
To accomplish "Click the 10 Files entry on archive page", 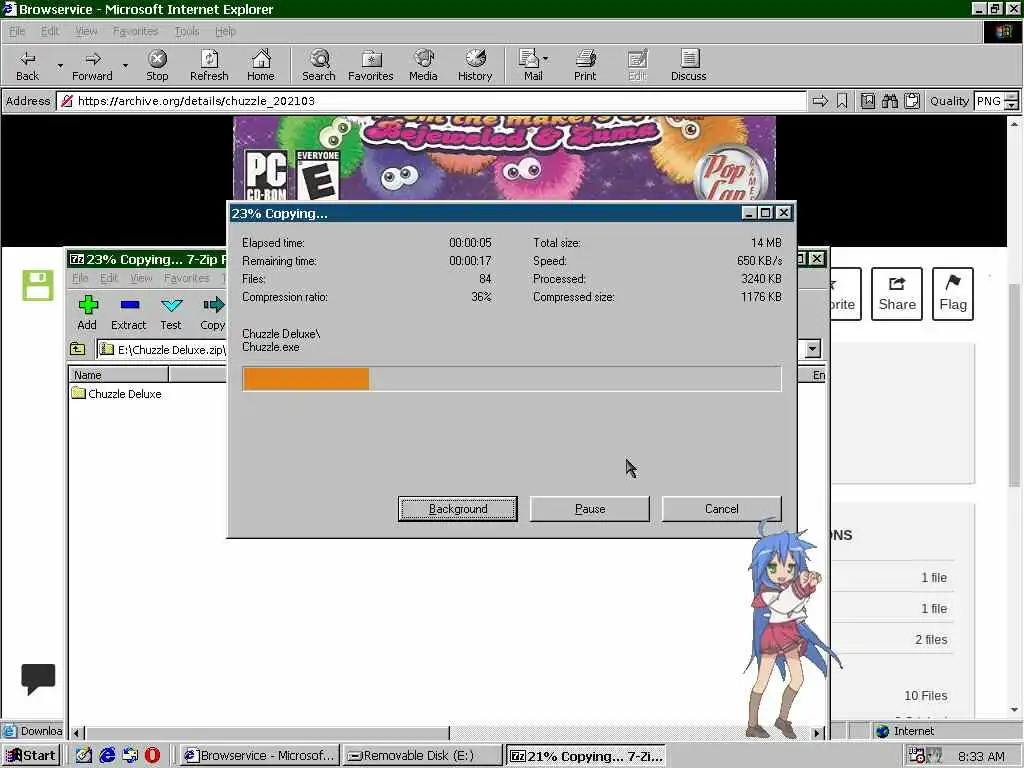I will 925,696.
